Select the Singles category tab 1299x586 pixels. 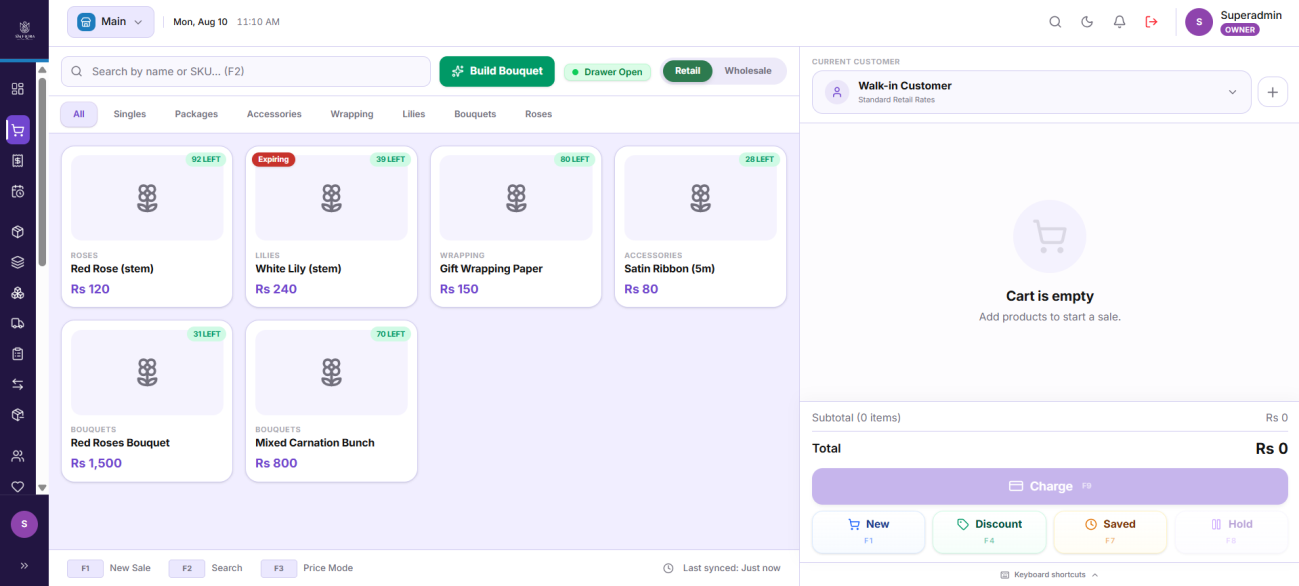pos(130,114)
